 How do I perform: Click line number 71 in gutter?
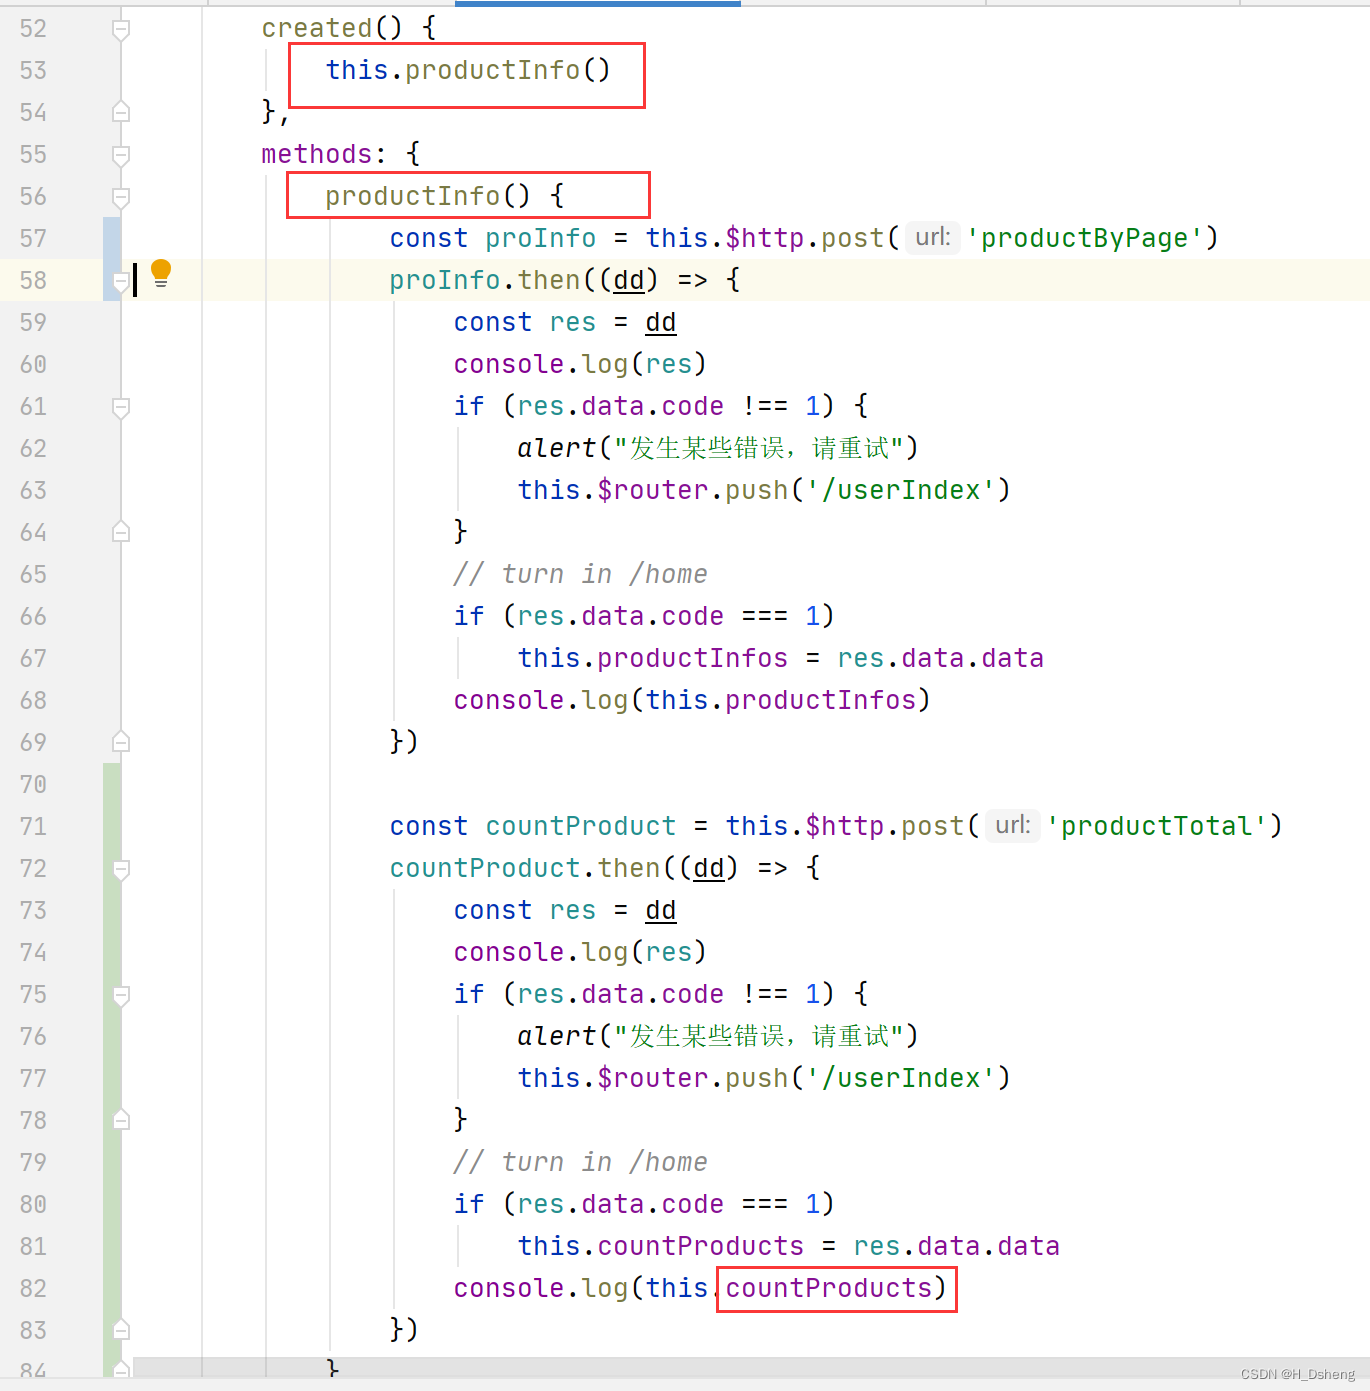(x=33, y=826)
